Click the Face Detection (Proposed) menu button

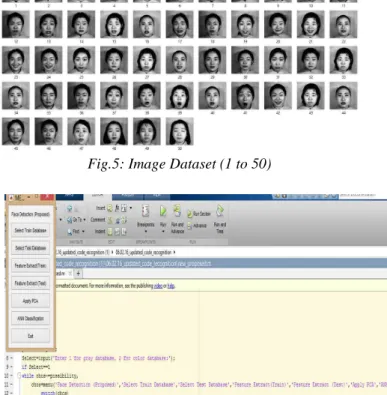point(30,214)
